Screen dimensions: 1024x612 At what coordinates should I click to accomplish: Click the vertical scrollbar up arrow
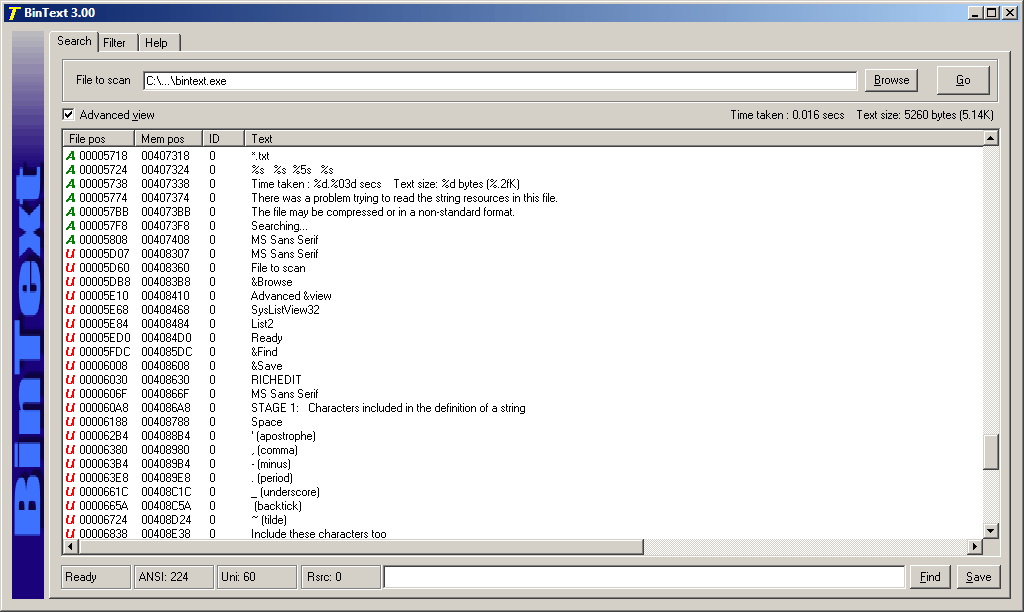tap(991, 138)
